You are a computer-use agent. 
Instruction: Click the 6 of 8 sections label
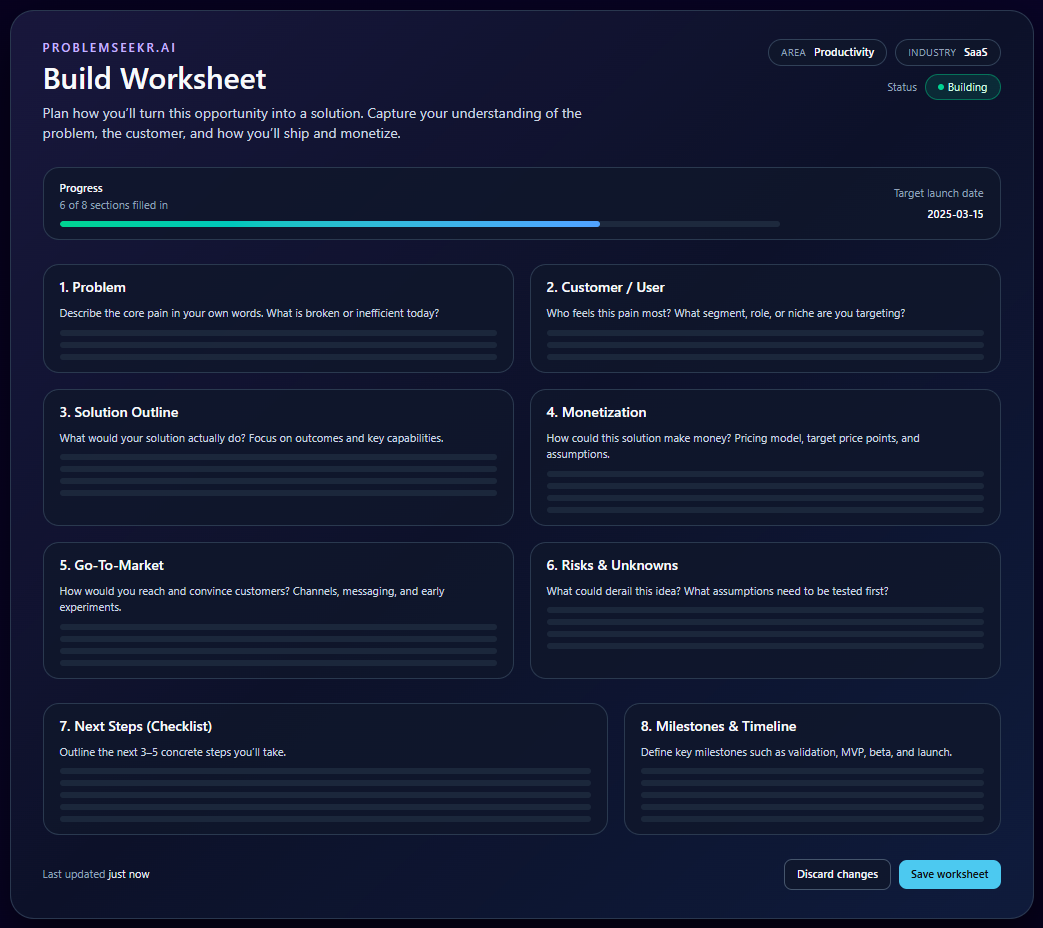point(114,204)
